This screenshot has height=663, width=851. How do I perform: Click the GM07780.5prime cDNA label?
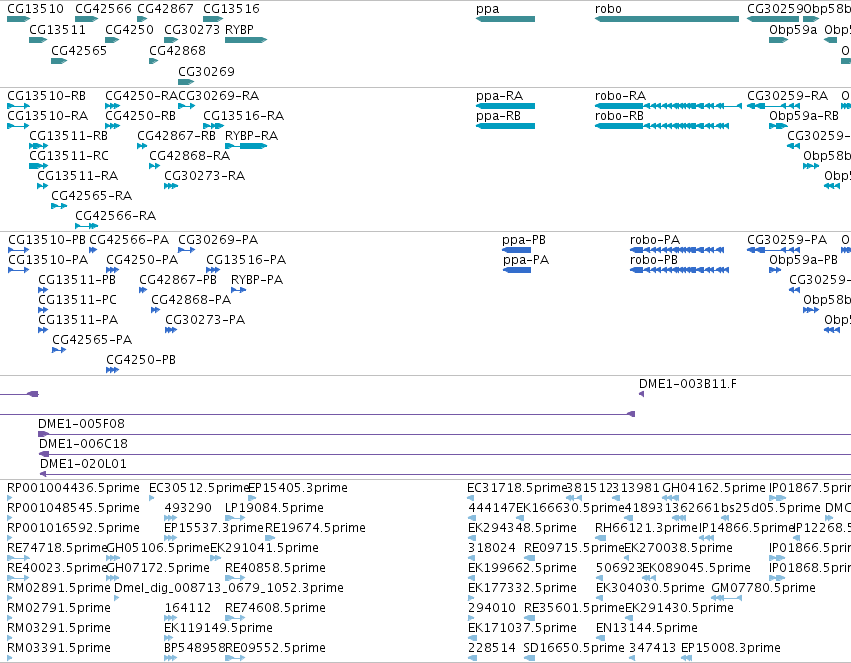tap(763, 588)
